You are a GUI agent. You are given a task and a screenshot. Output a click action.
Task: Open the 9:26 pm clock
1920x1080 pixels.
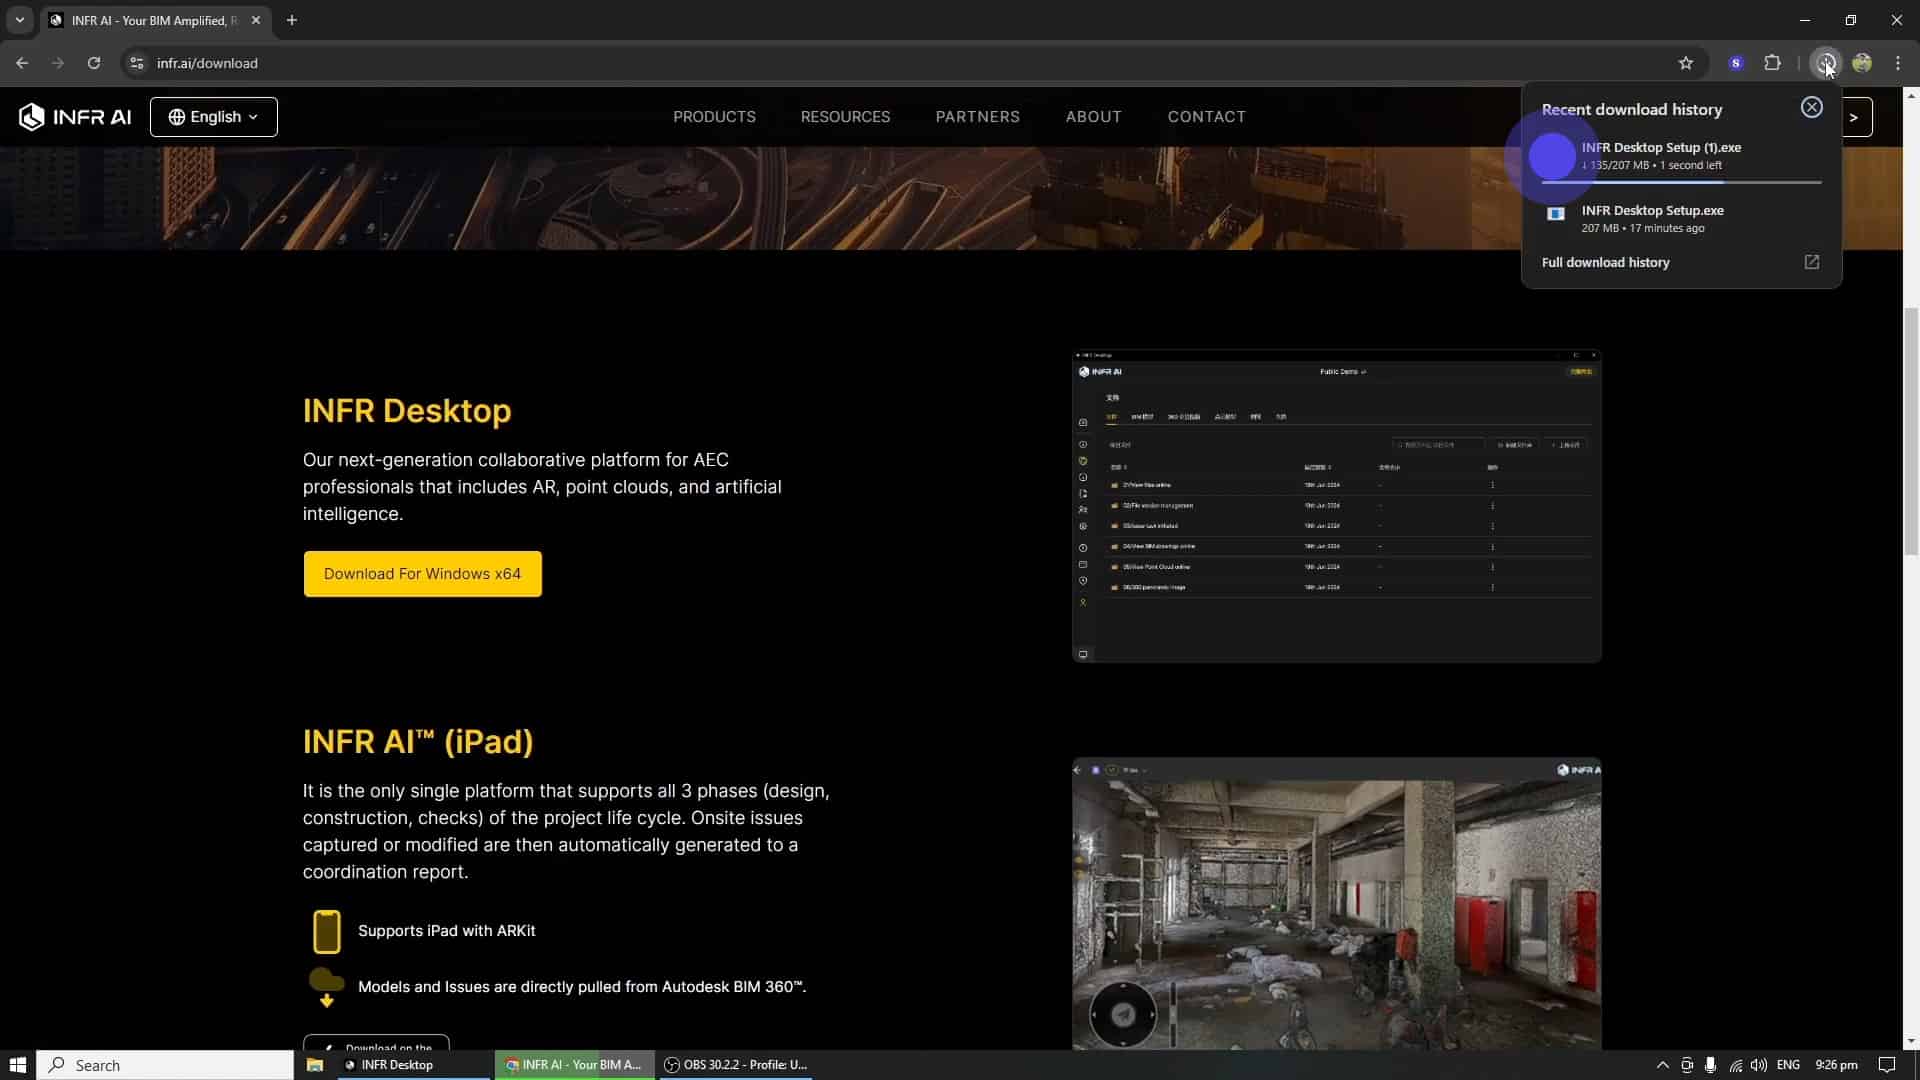tap(1836, 1065)
